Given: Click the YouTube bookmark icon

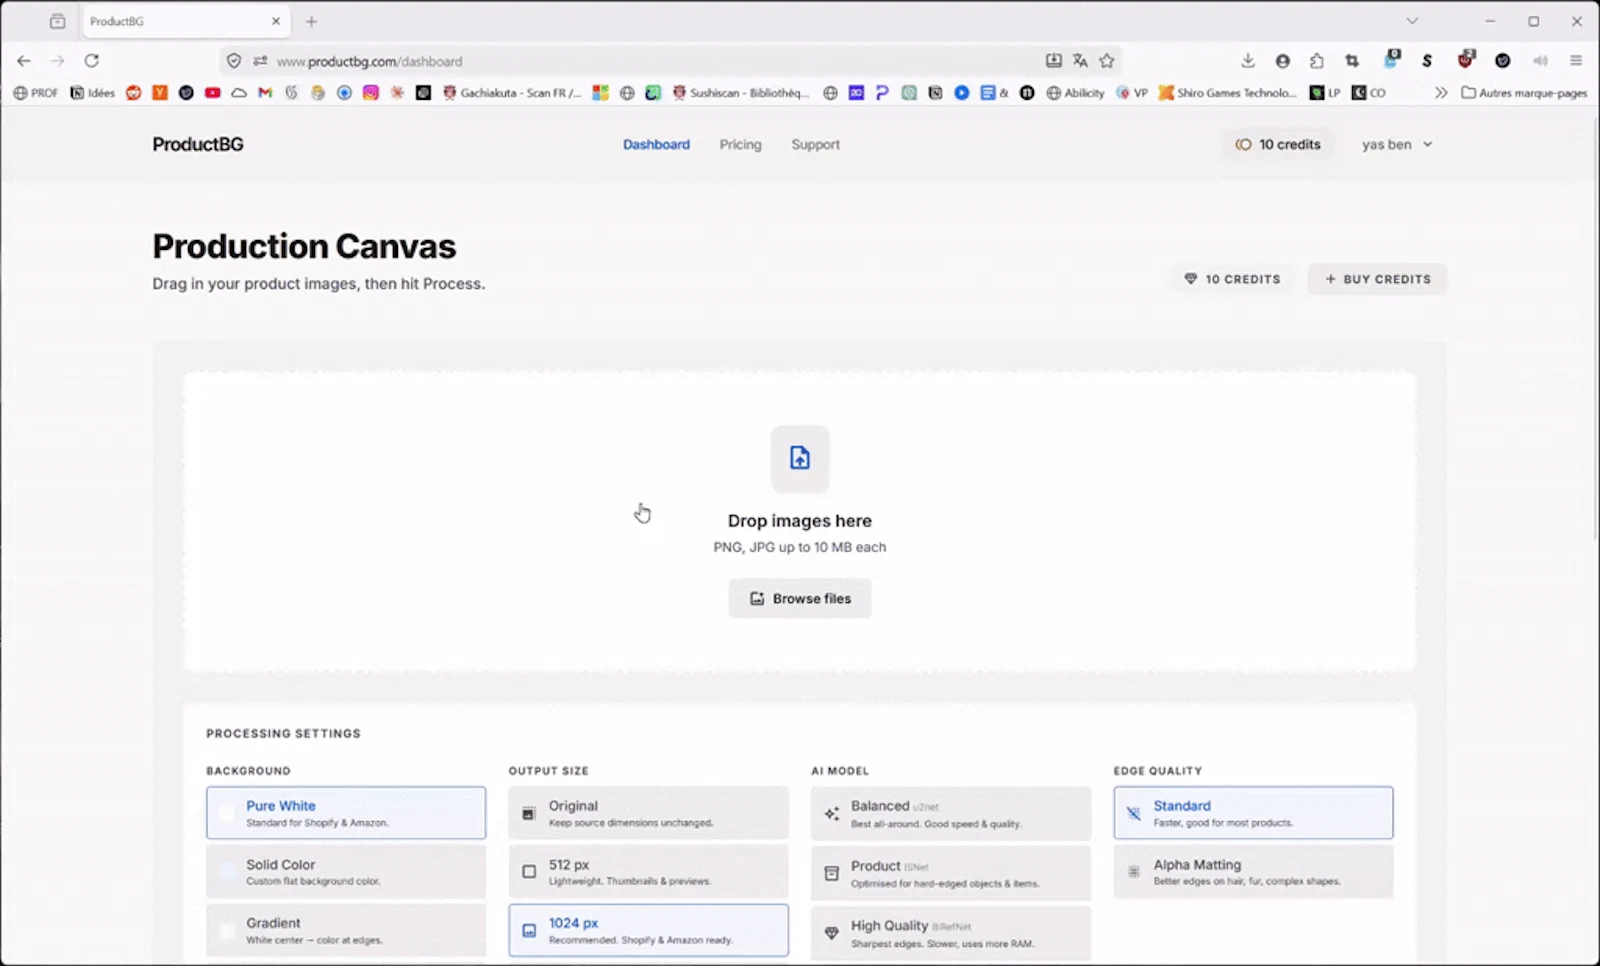Looking at the screenshot, I should (x=212, y=93).
